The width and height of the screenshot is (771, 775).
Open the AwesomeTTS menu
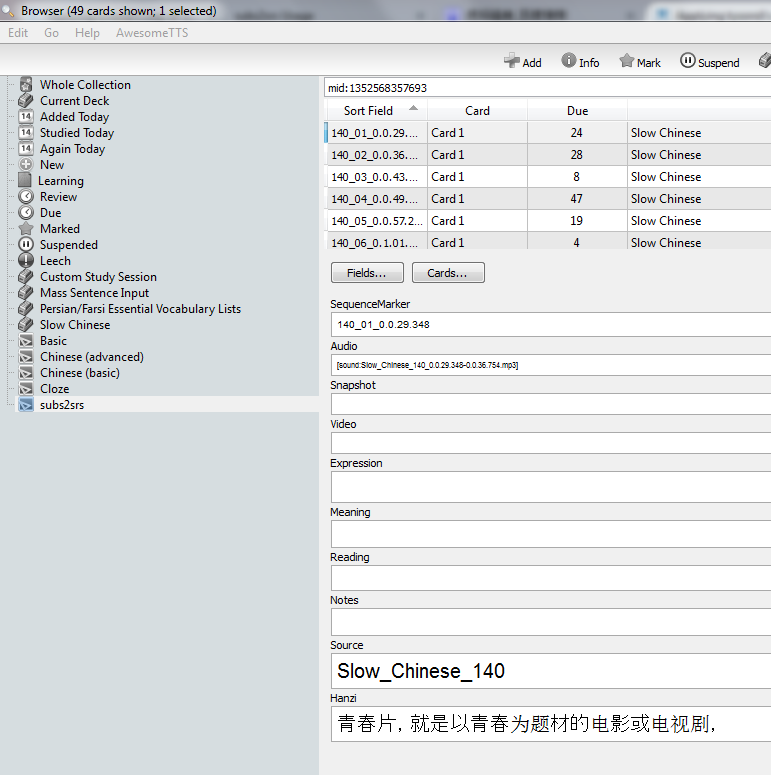(151, 33)
